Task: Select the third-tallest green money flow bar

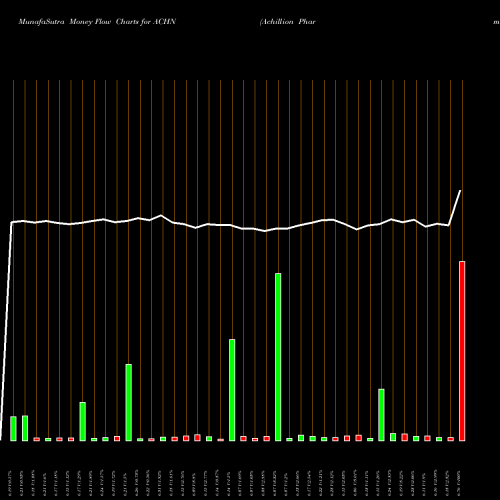Action: click(128, 403)
